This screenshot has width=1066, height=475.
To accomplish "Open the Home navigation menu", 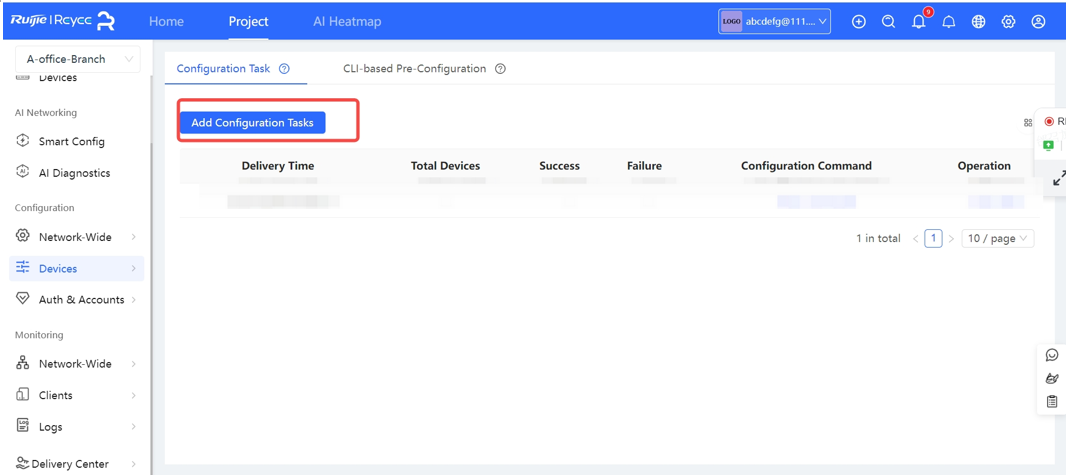I will point(166,22).
